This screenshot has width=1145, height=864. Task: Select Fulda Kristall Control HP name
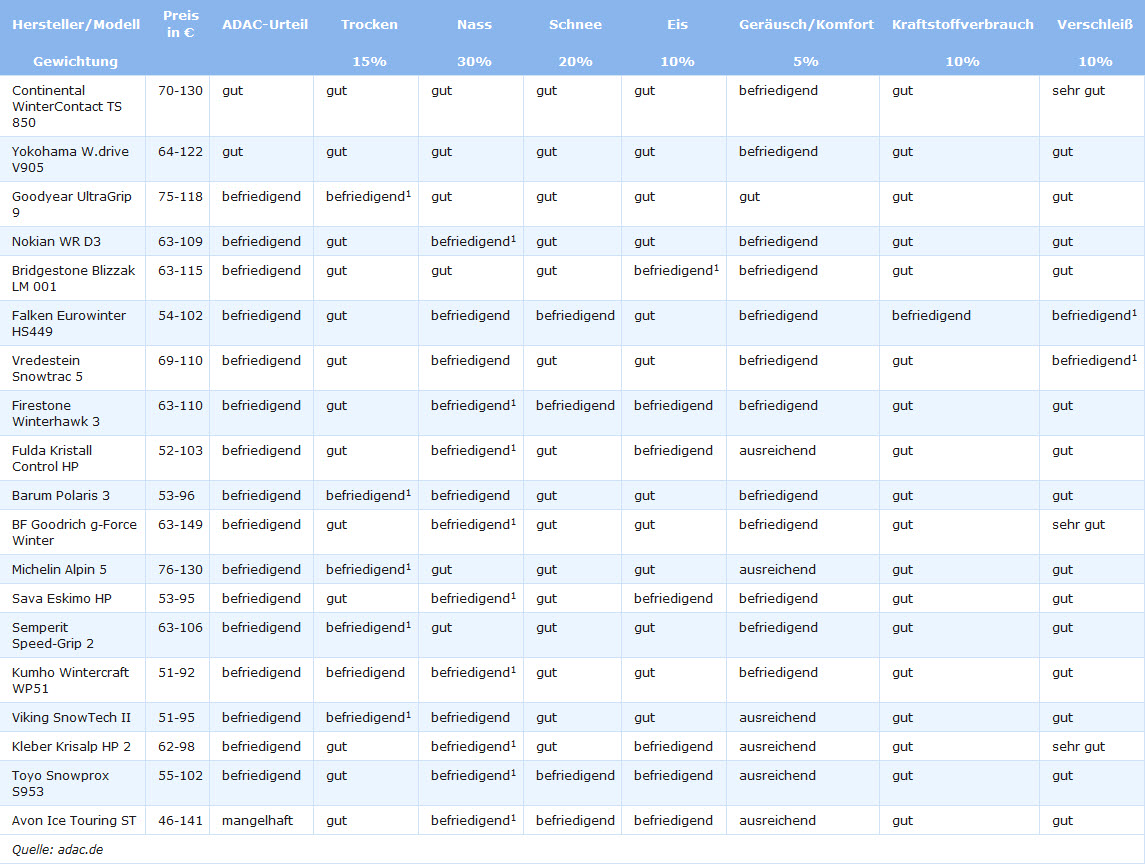click(52, 458)
